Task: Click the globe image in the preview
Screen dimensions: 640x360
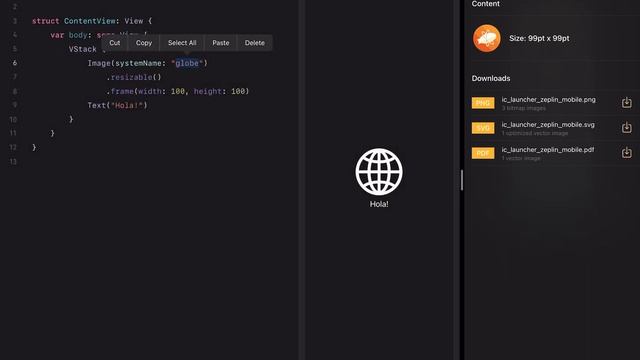Action: point(379,171)
